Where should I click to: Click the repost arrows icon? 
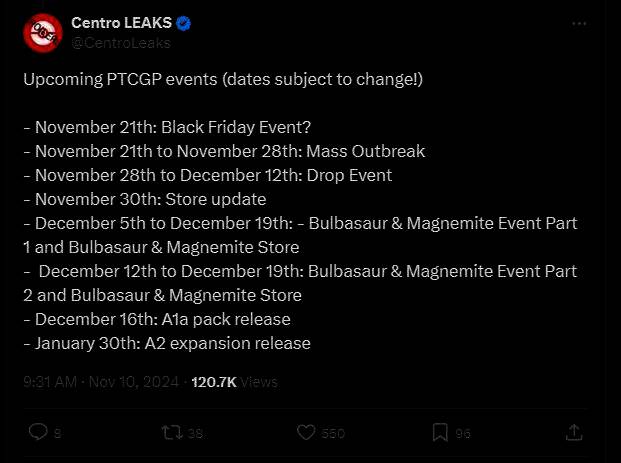tap(172, 432)
